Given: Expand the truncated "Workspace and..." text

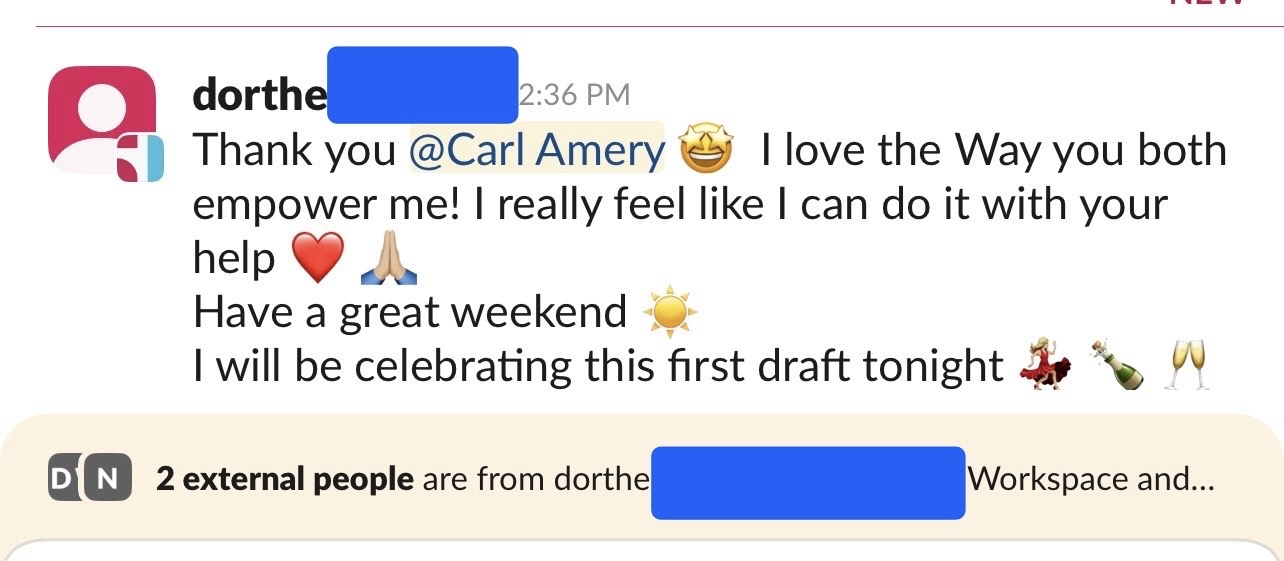Looking at the screenshot, I should pyautogui.click(x=1090, y=479).
